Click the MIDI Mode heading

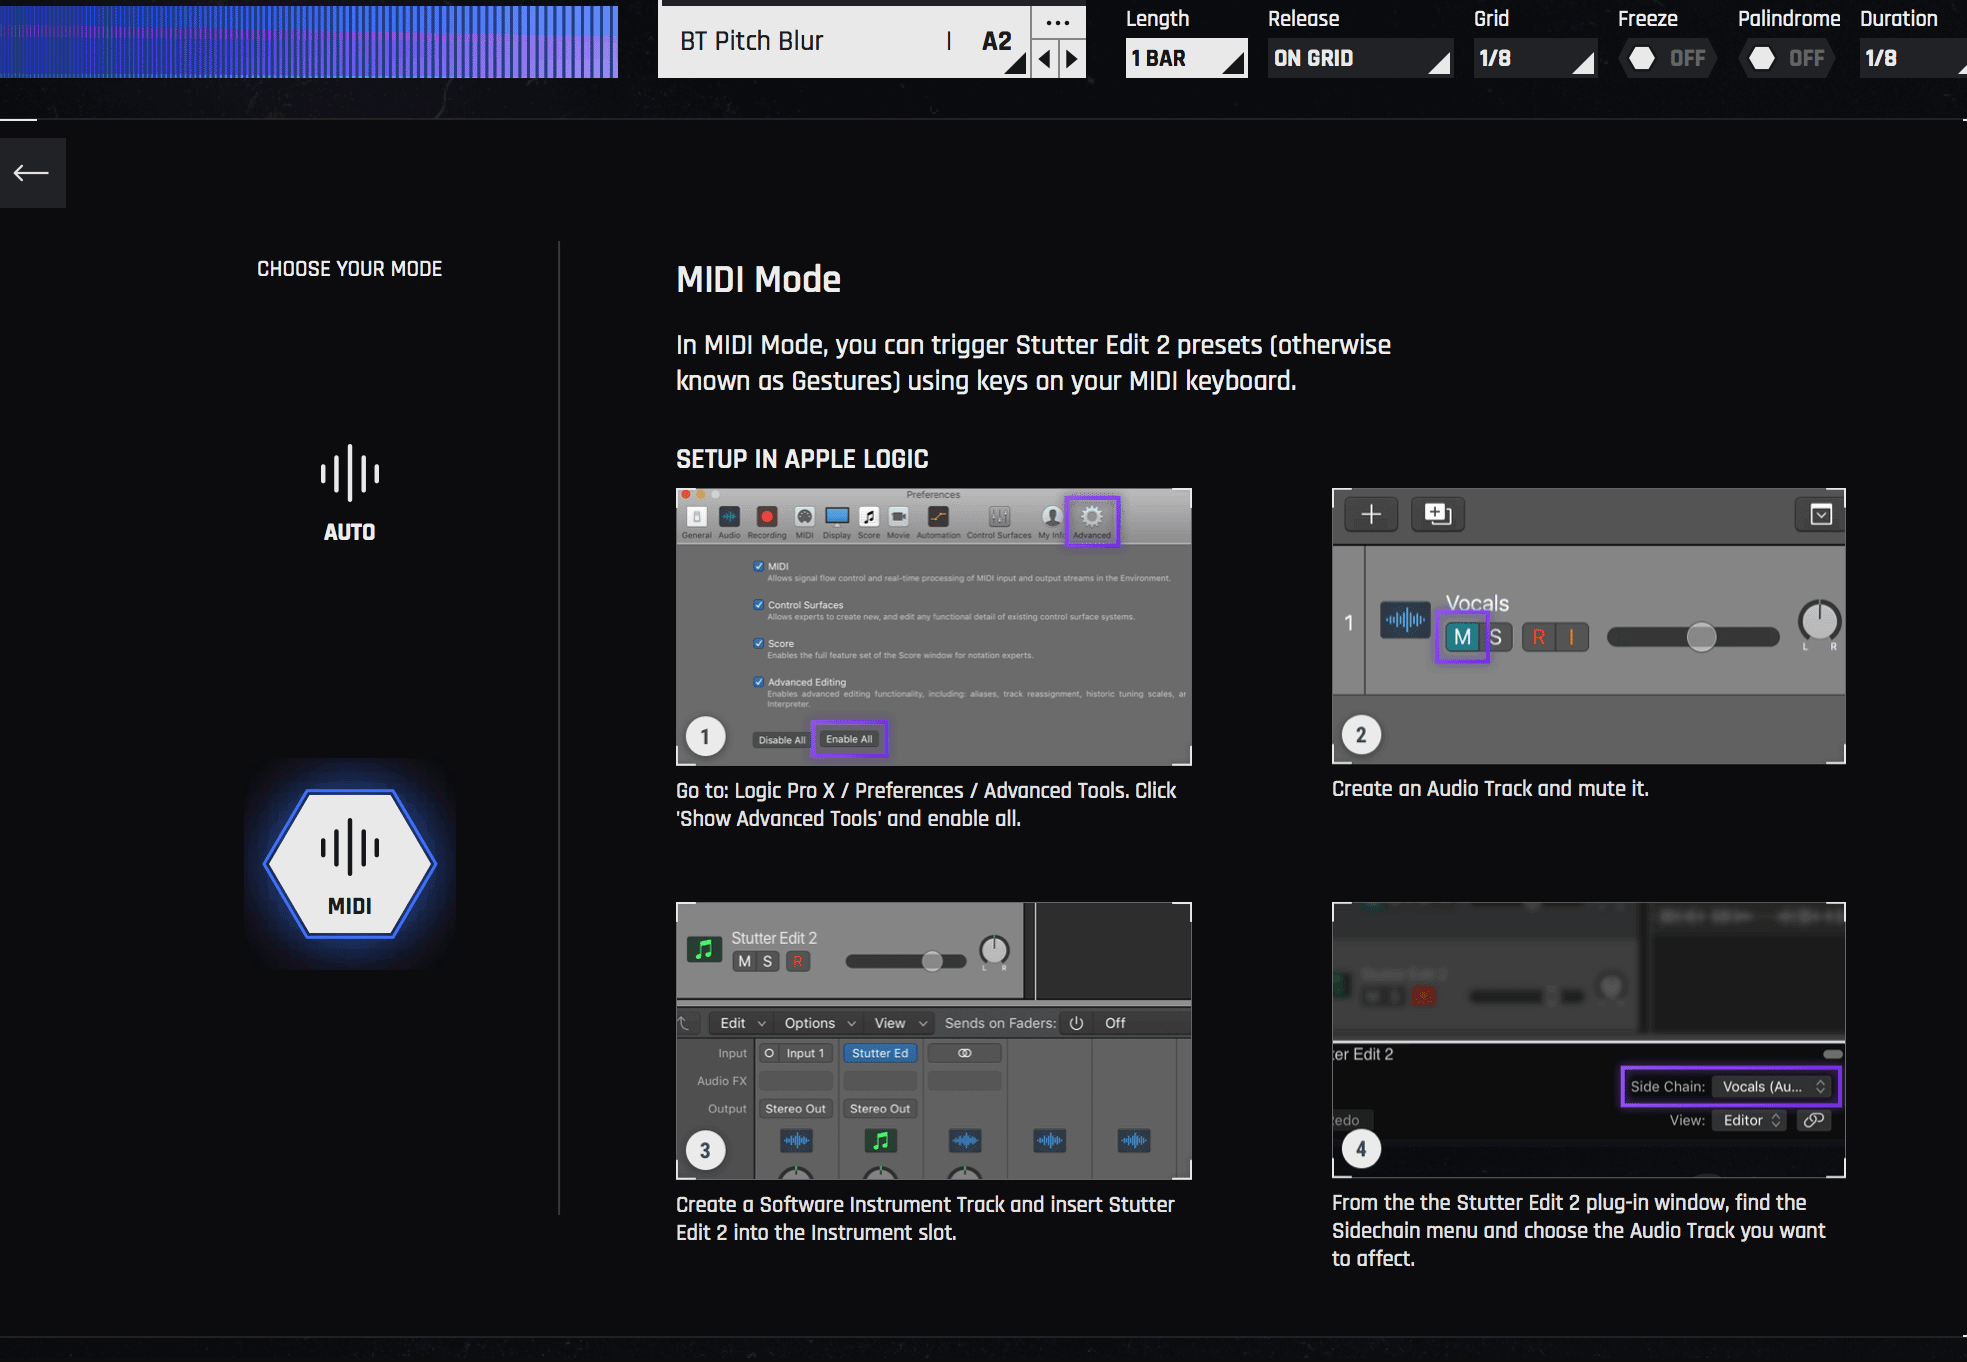(758, 279)
